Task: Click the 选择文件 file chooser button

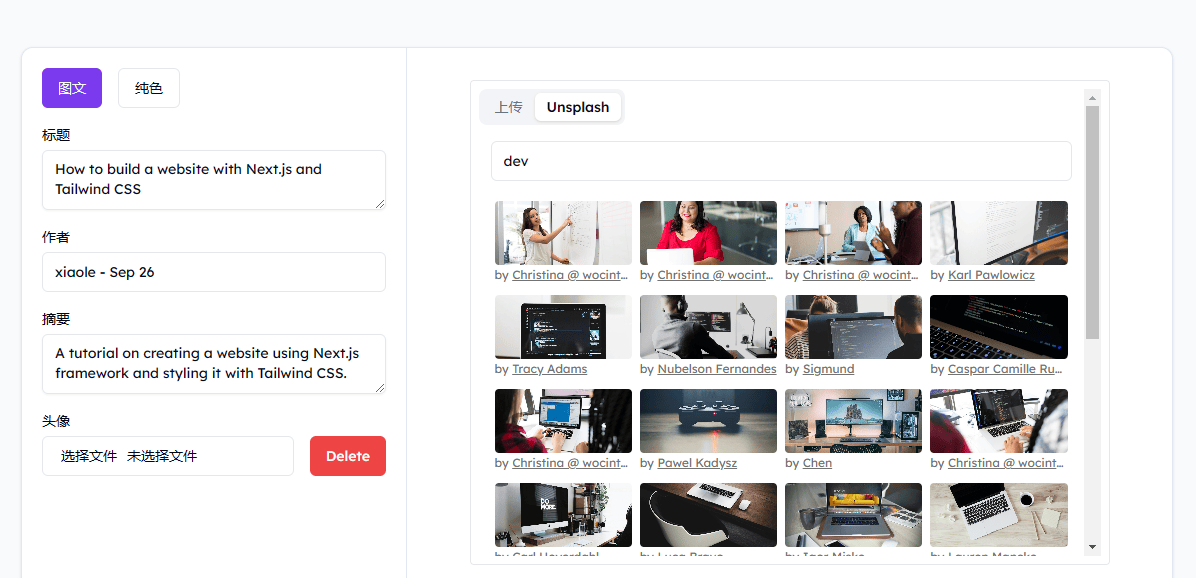Action: coord(89,456)
